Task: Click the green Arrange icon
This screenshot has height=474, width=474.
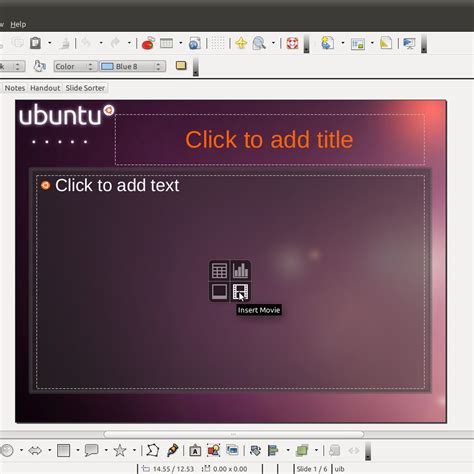Action: click(302, 451)
